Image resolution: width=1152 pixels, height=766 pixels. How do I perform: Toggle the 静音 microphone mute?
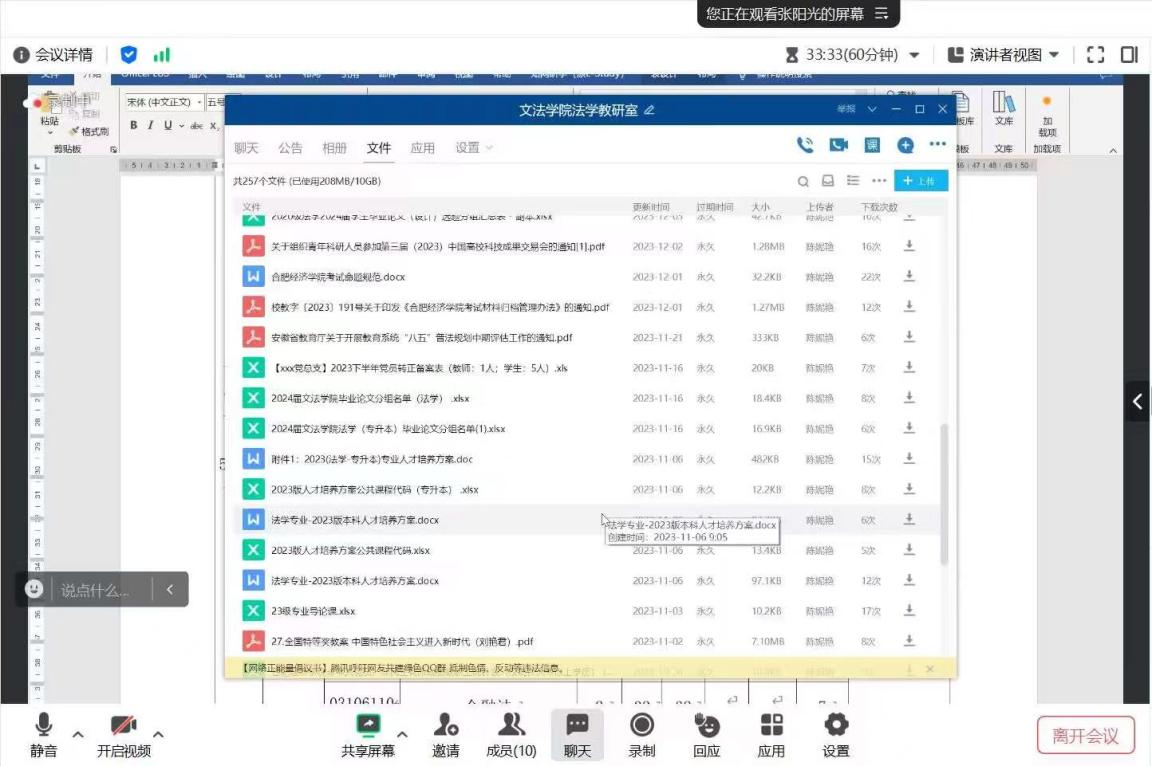click(x=43, y=734)
